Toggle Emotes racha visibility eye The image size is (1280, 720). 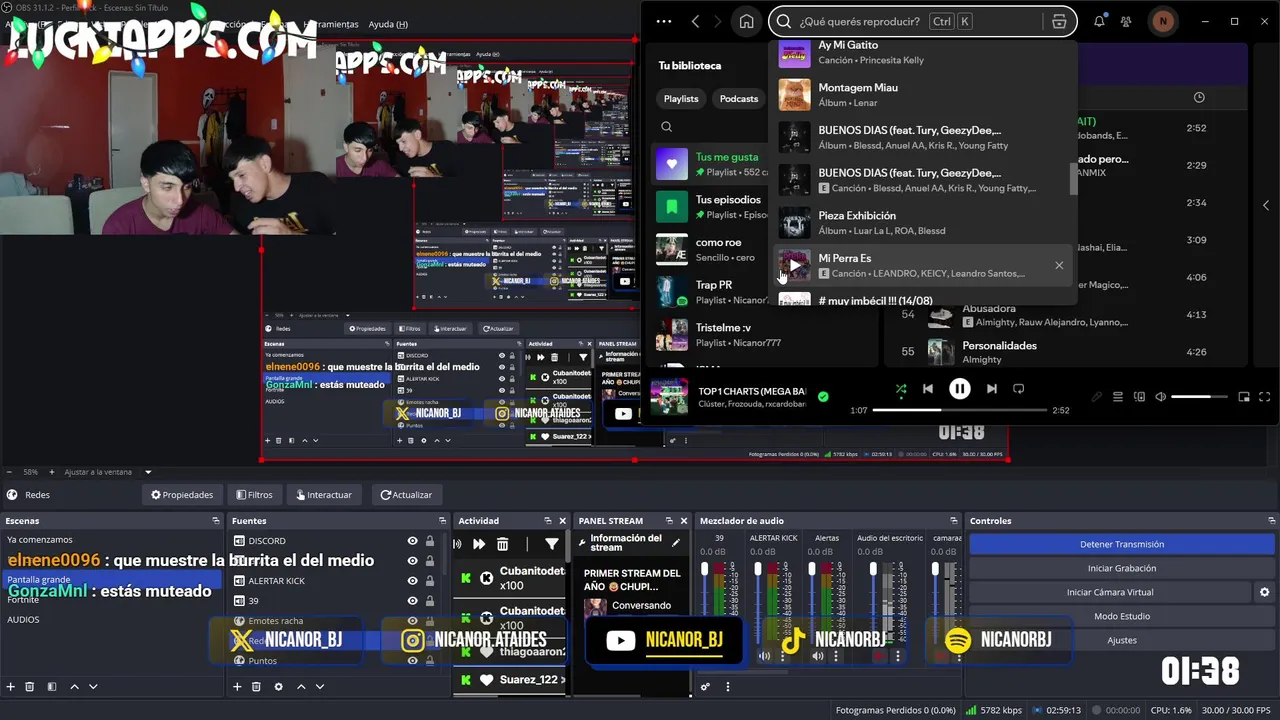(x=412, y=621)
